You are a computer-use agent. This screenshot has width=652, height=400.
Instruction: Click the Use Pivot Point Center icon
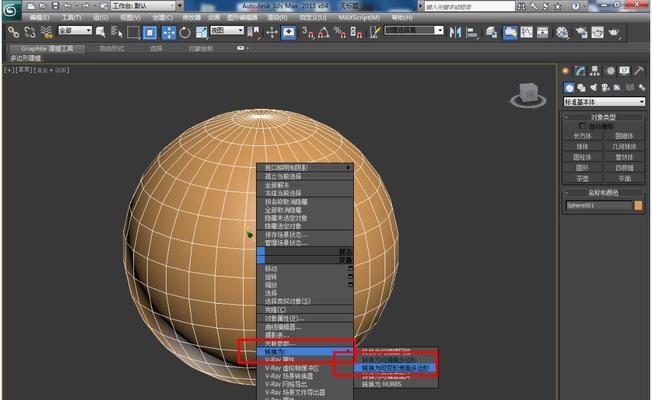pos(253,32)
